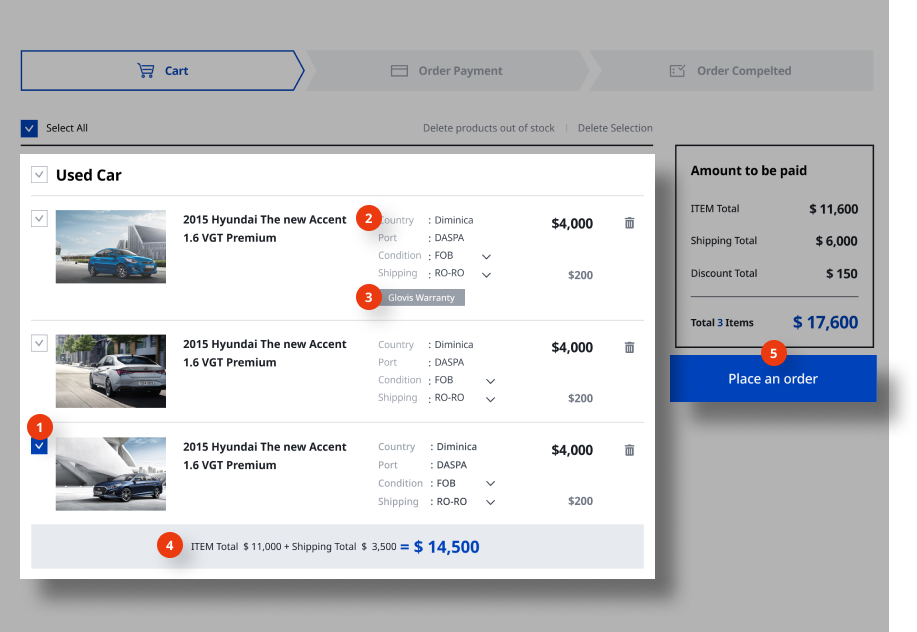917x632 pixels.
Task: Open the Condition dropdown for the silver Accent
Action: click(x=491, y=381)
